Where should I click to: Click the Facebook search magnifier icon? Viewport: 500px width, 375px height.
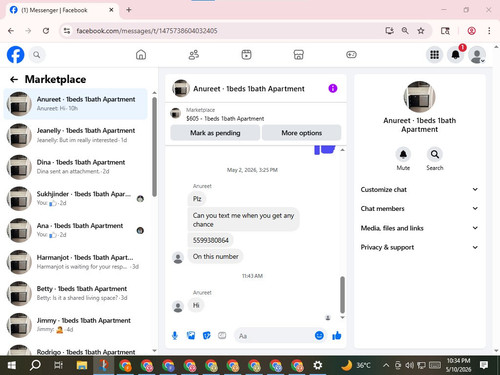point(37,55)
